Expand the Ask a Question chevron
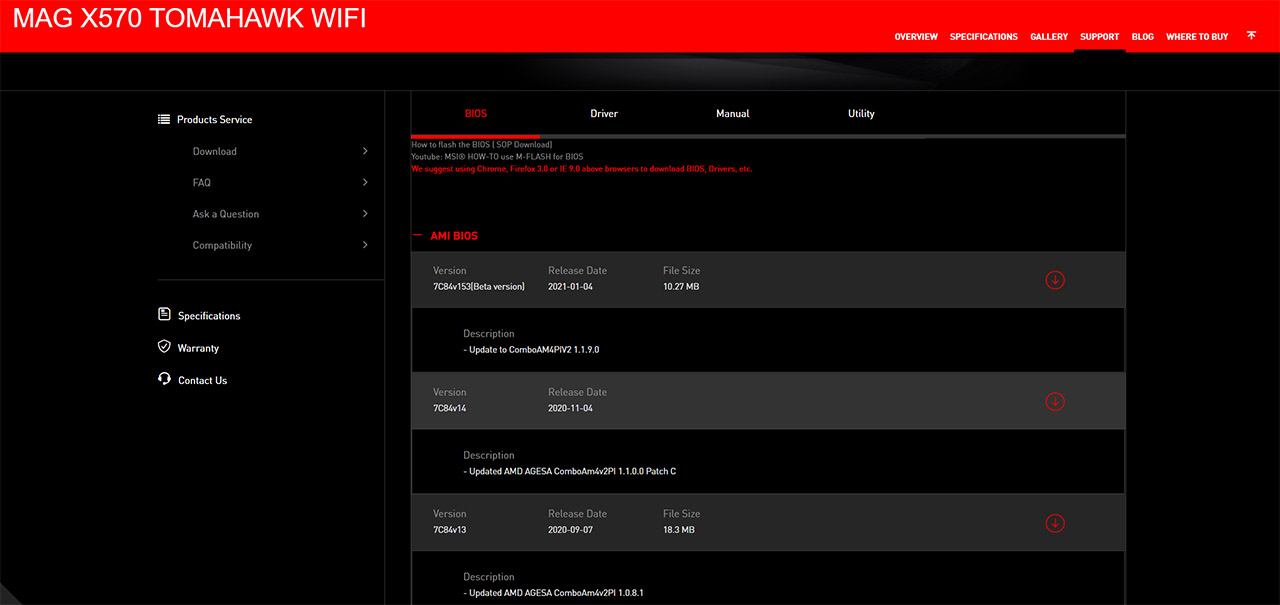 click(x=365, y=213)
